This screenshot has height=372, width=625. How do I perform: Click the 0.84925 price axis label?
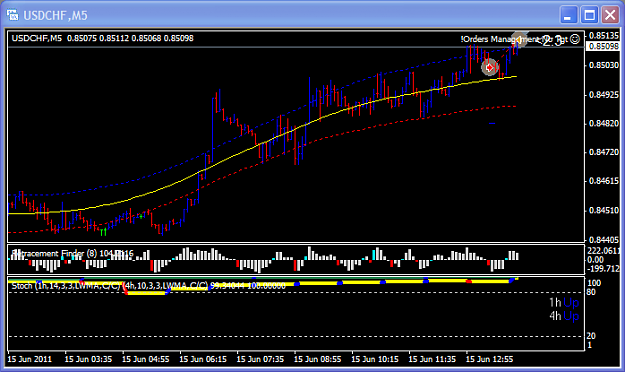604,95
